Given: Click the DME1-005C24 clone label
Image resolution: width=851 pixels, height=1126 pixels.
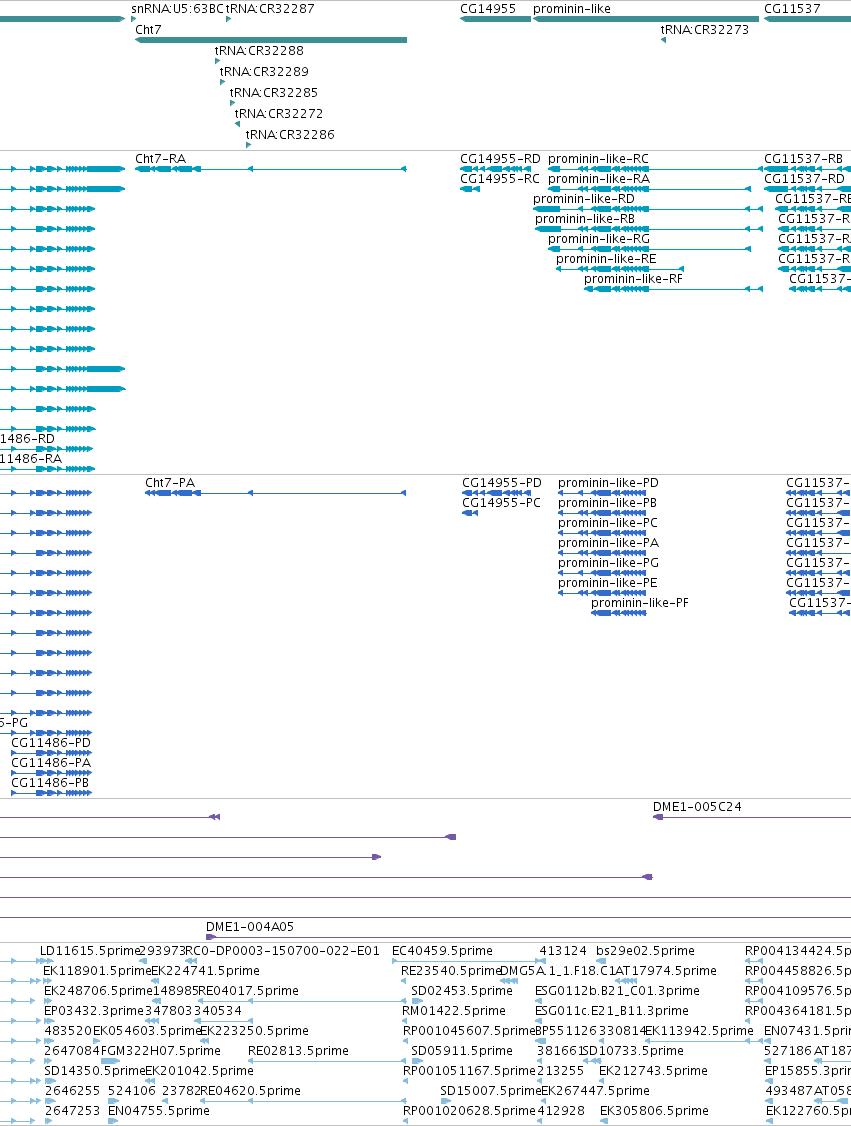Looking at the screenshot, I should (697, 806).
